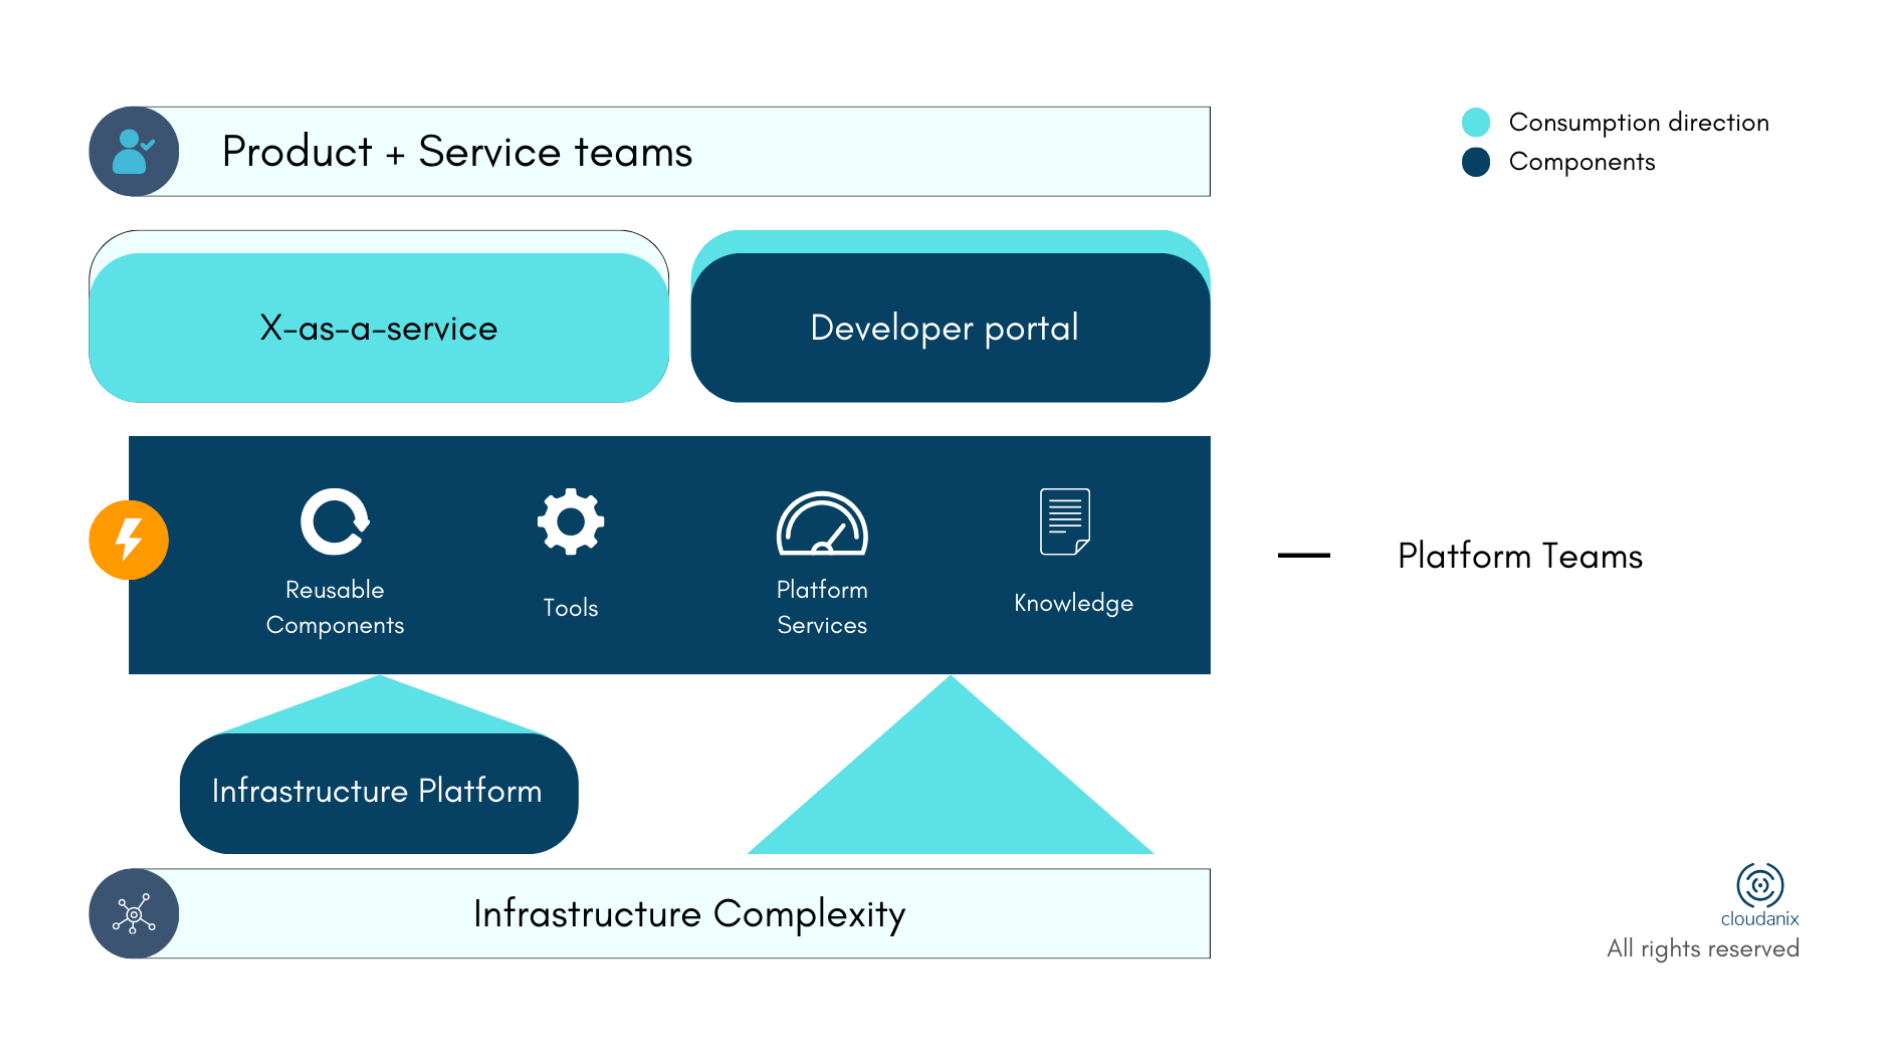This screenshot has height=1040, width=1879.
Task: Click the black dash left of Platform Teams
Action: (1303, 556)
